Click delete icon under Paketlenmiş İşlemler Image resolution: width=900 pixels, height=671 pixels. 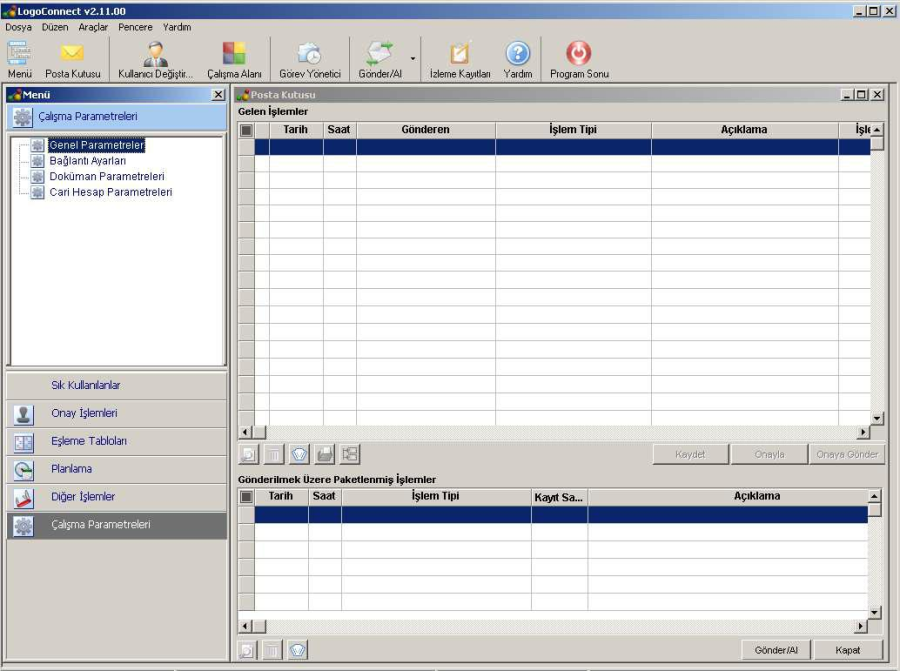click(273, 650)
